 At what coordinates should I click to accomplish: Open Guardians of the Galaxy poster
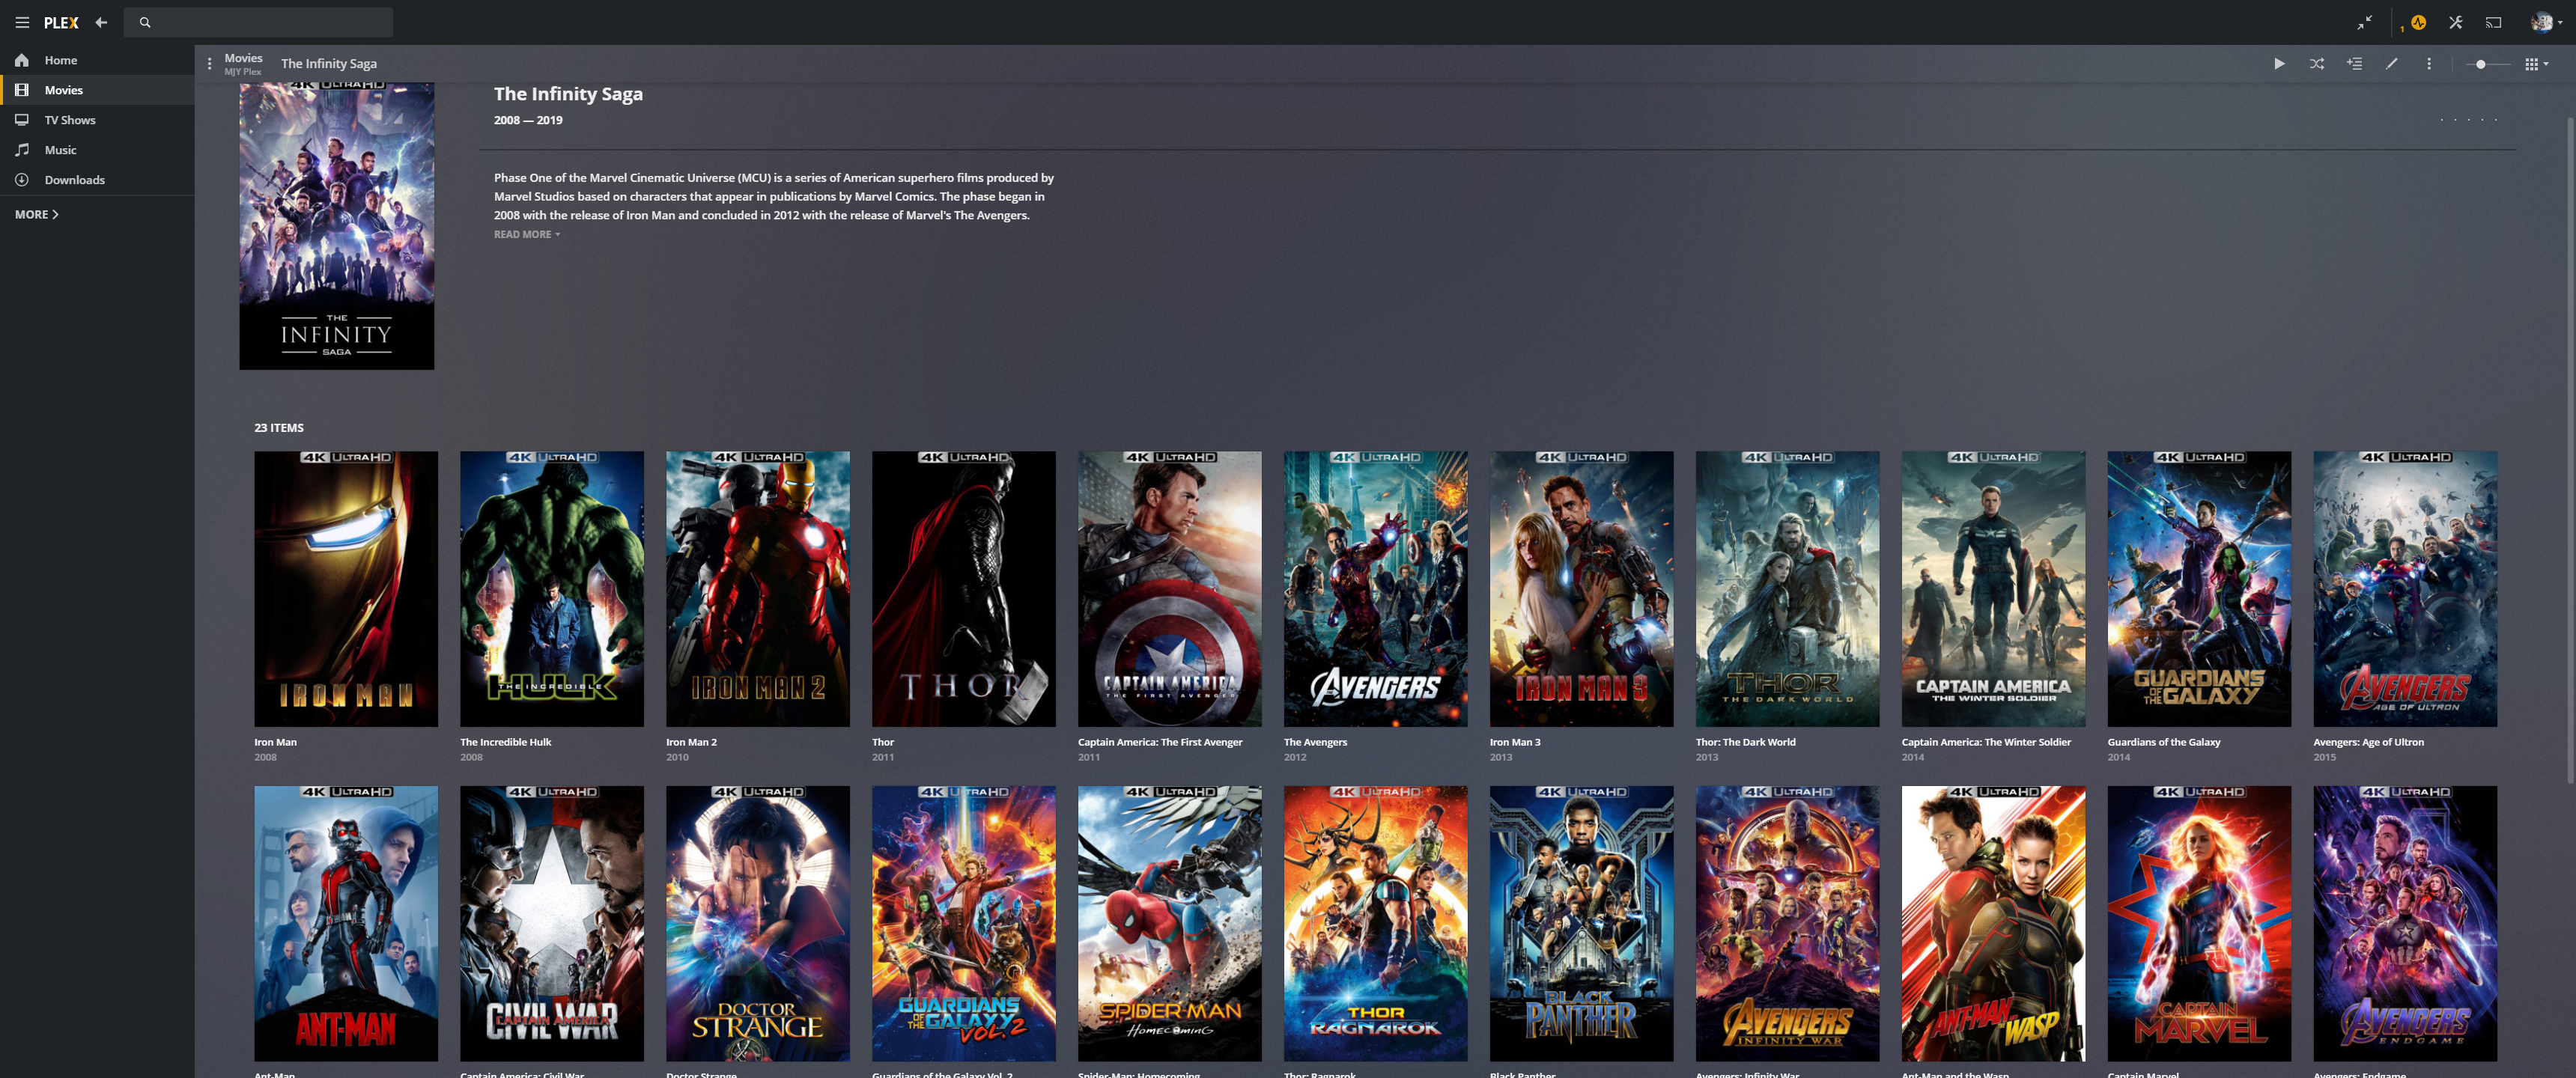pos(2199,589)
